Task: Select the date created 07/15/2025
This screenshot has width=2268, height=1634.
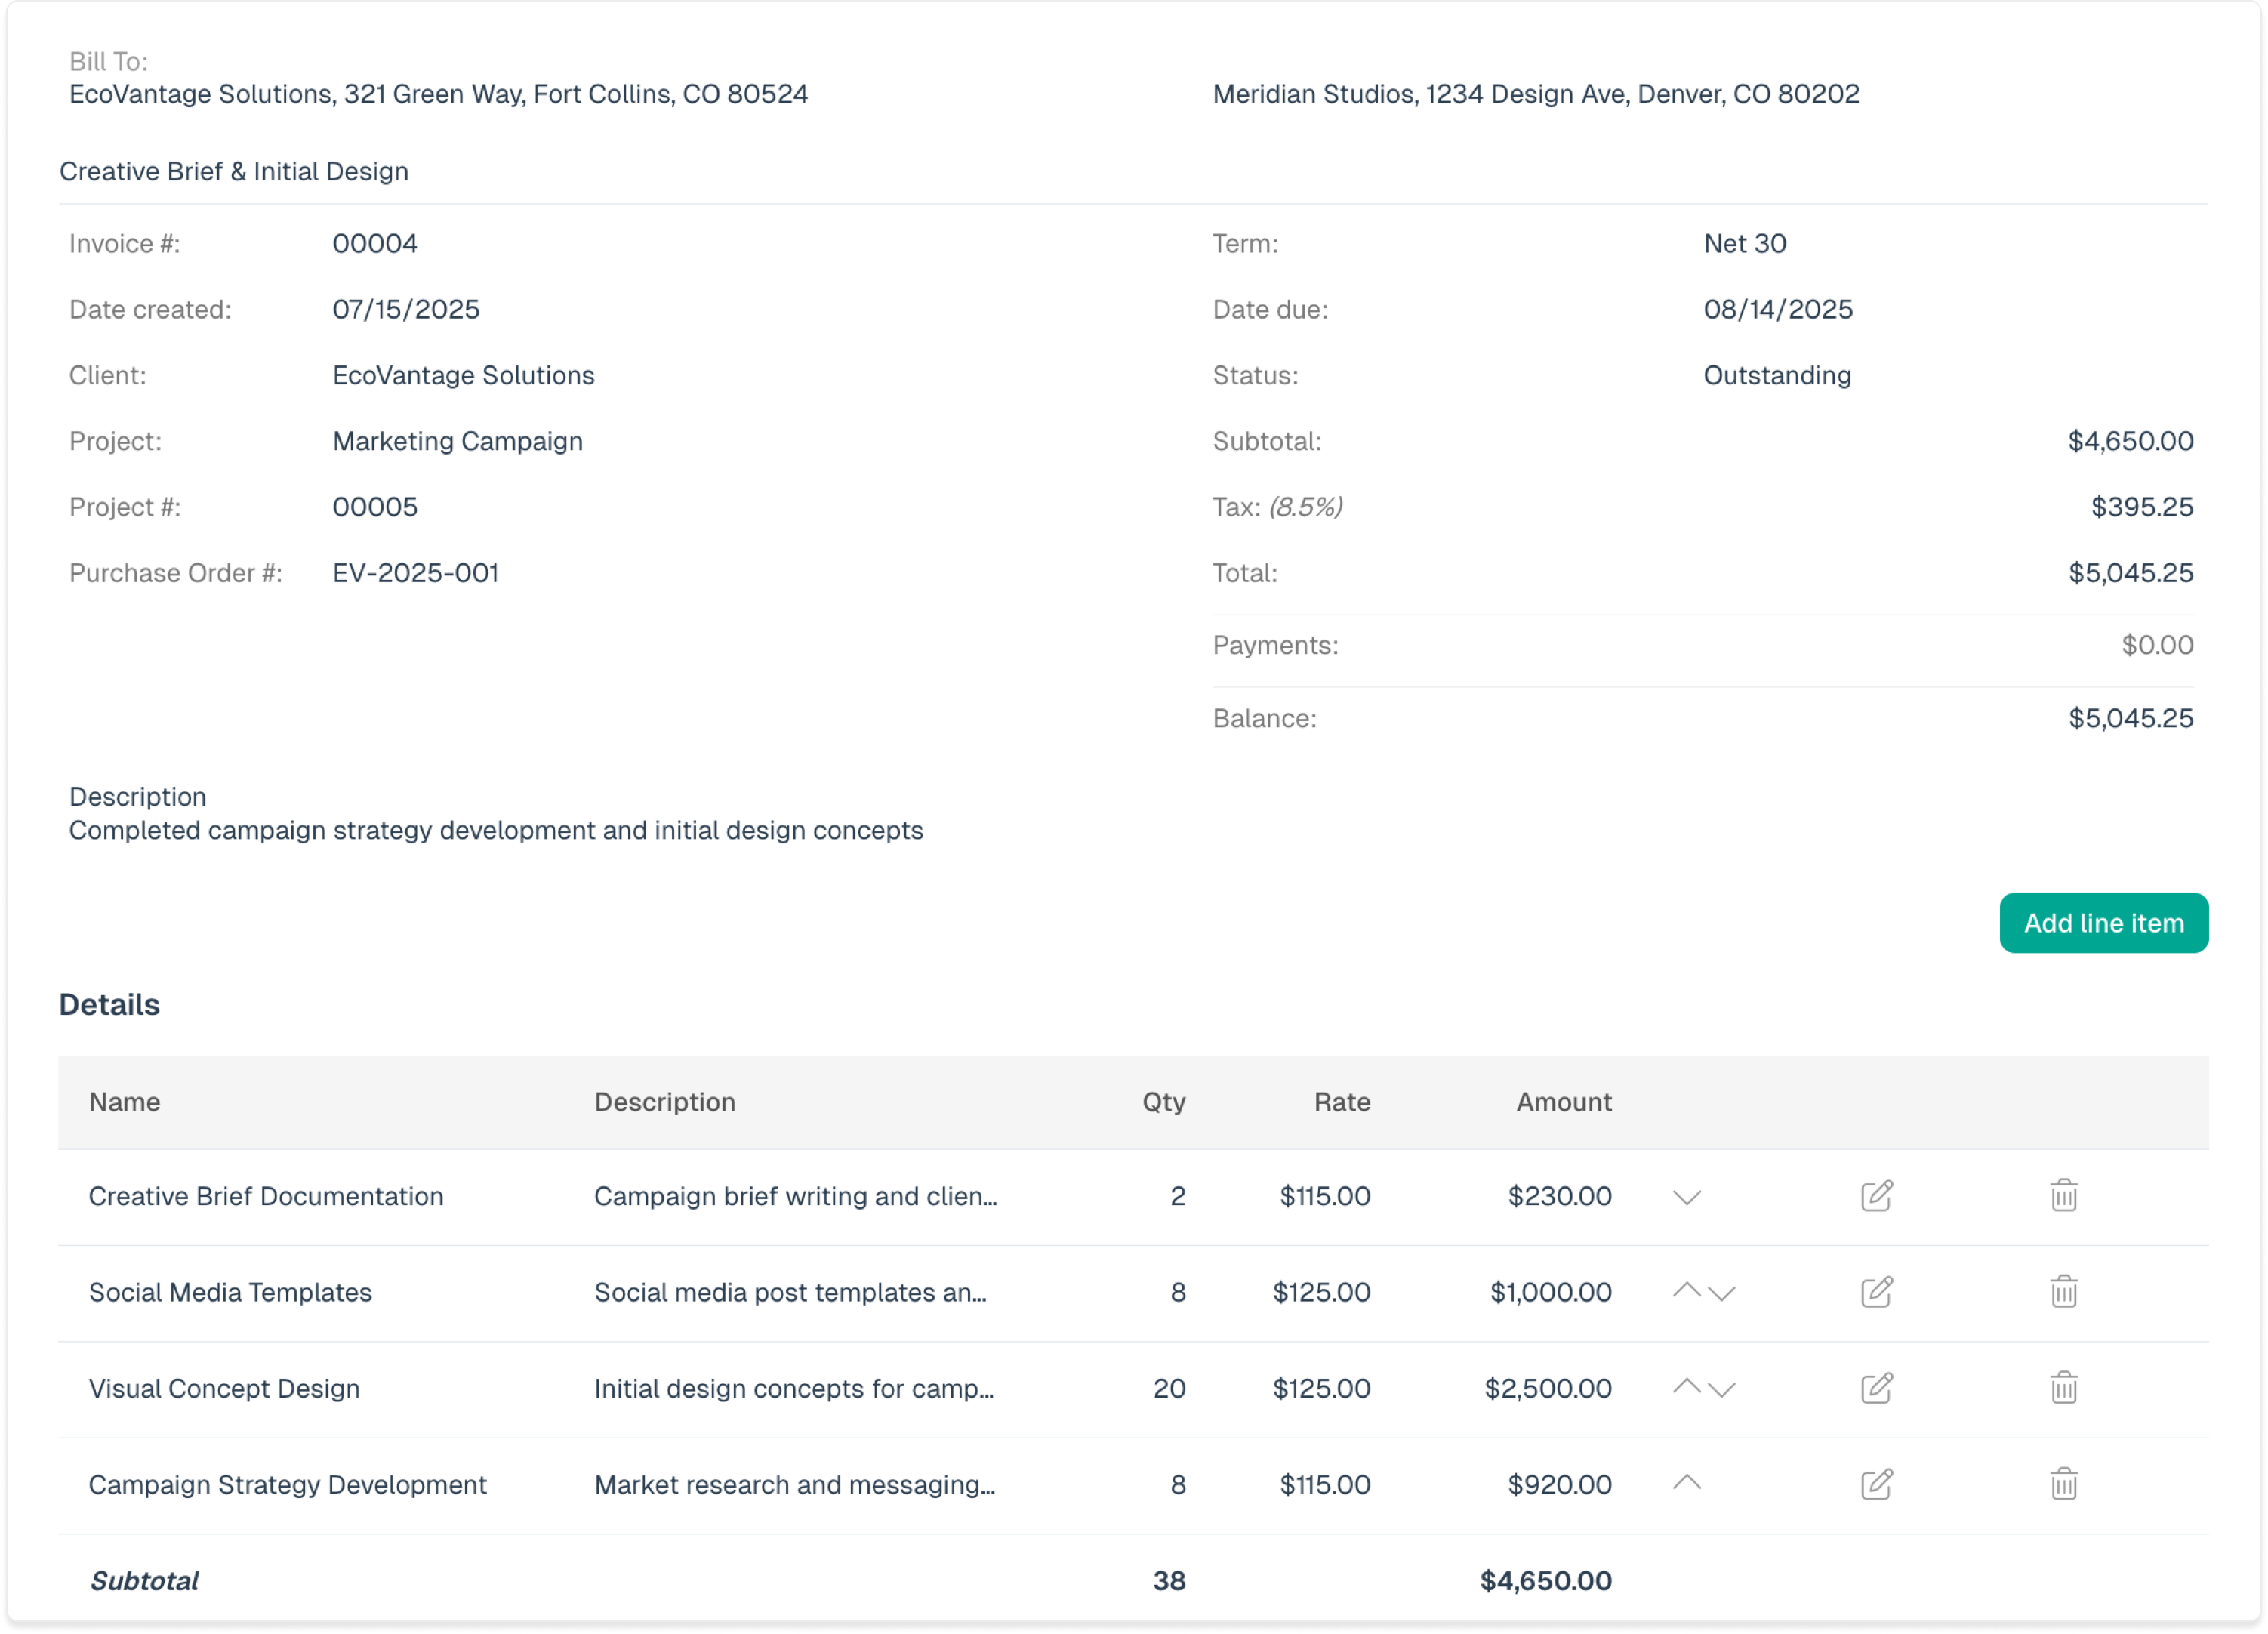Action: click(406, 309)
